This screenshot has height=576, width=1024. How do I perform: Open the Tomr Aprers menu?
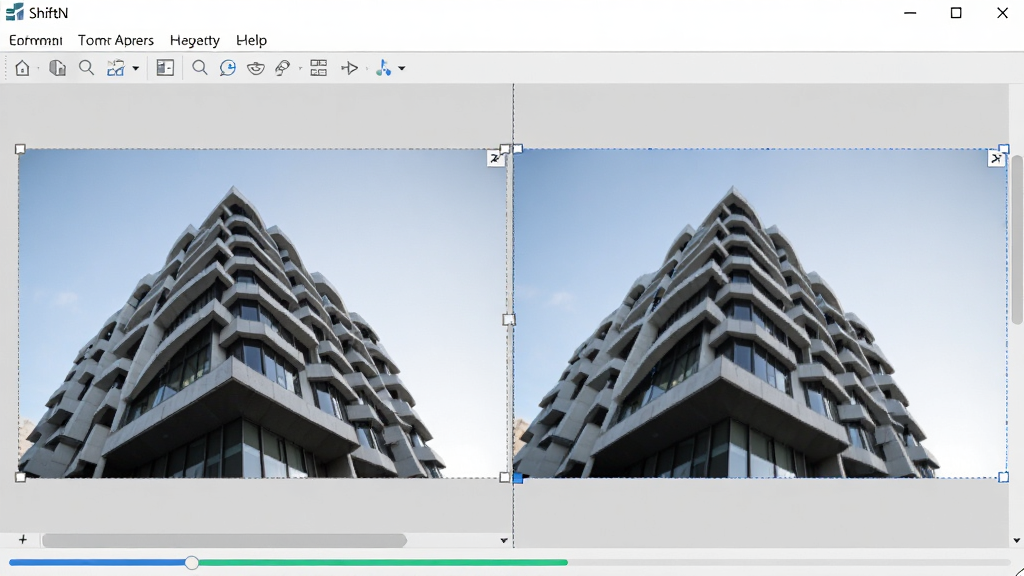[x=116, y=40]
